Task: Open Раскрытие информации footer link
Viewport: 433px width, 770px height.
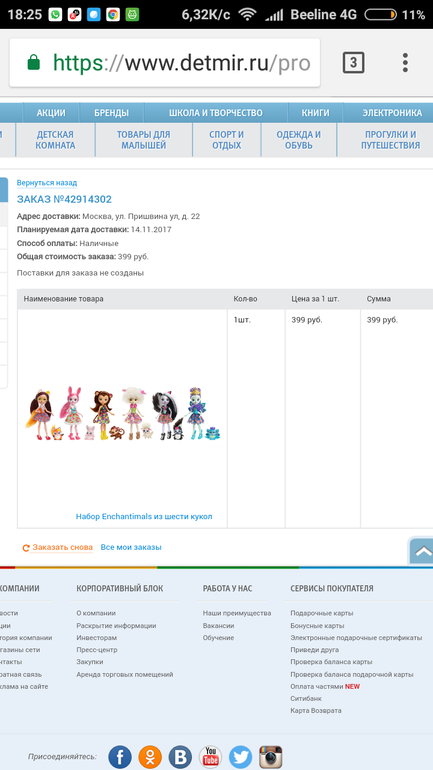Action: tap(116, 626)
